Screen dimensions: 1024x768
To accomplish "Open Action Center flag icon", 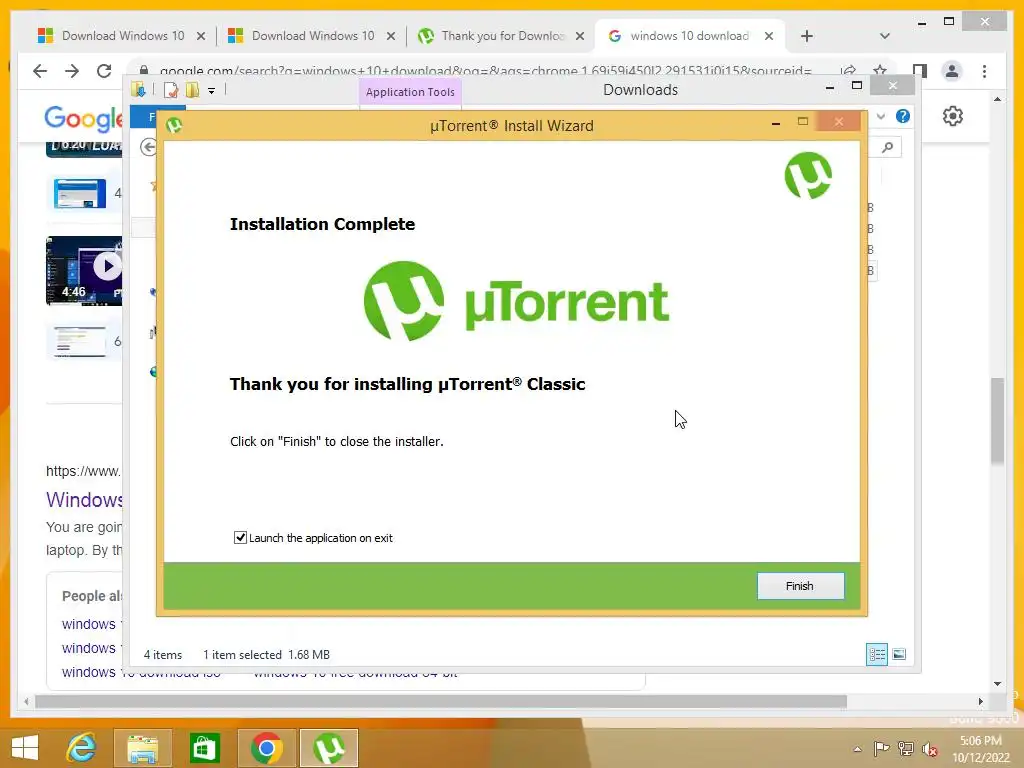I will (x=881, y=749).
